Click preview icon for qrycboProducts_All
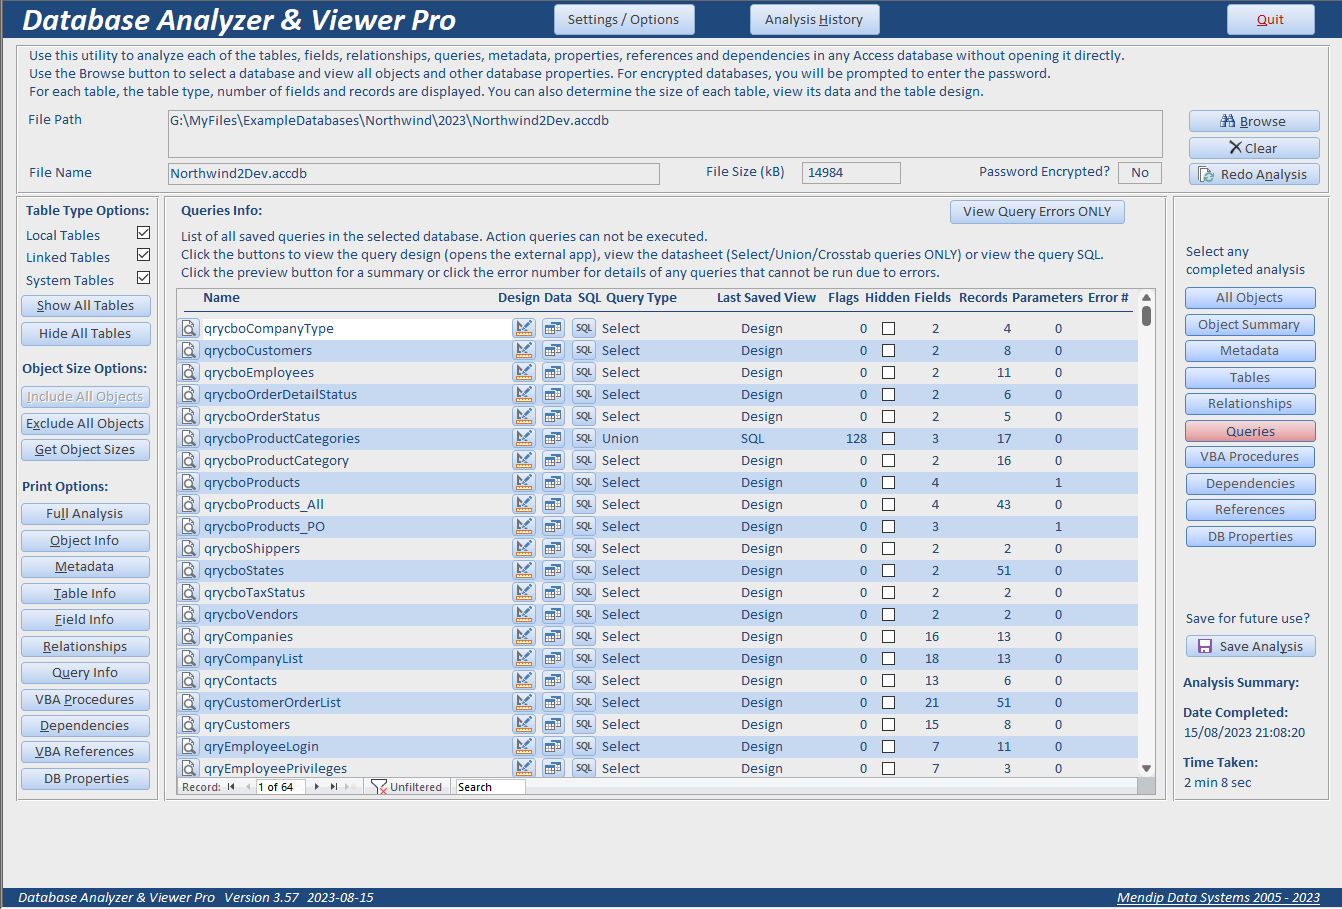1342x909 pixels. (x=189, y=504)
